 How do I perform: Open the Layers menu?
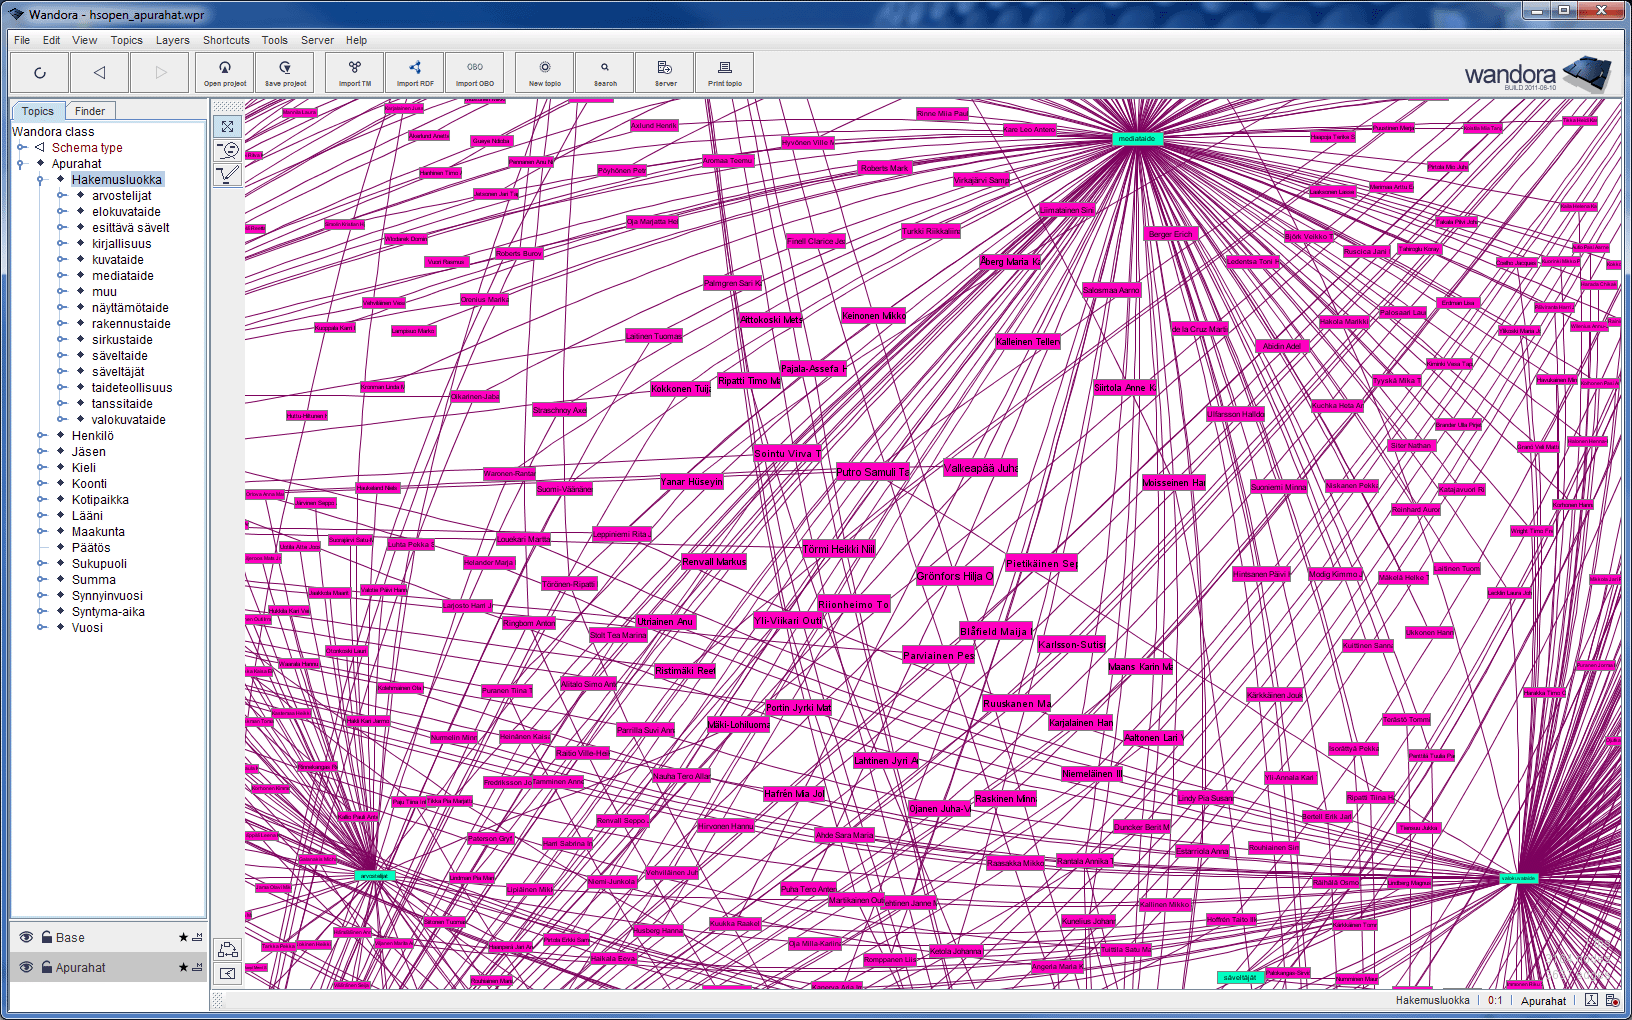(x=172, y=40)
